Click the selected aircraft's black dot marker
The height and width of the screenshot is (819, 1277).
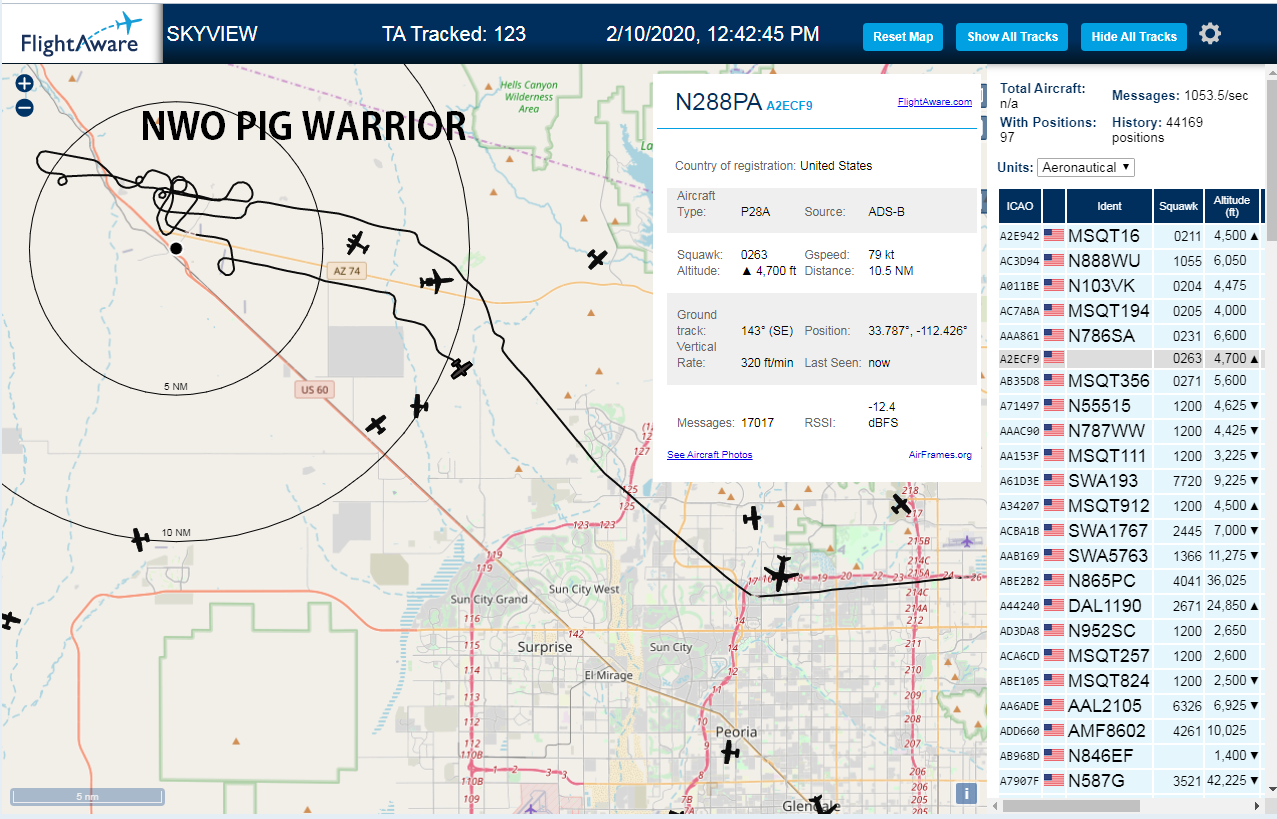coord(176,248)
